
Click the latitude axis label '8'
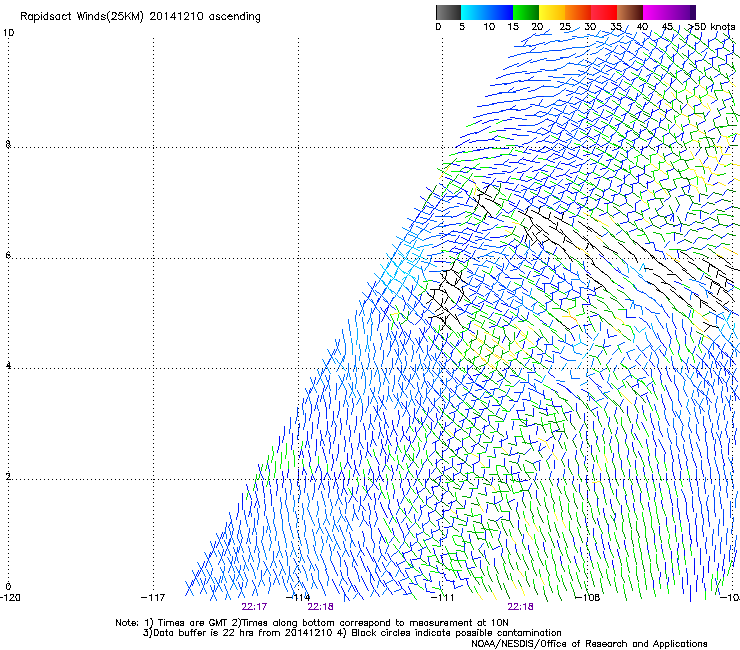tap(8, 144)
